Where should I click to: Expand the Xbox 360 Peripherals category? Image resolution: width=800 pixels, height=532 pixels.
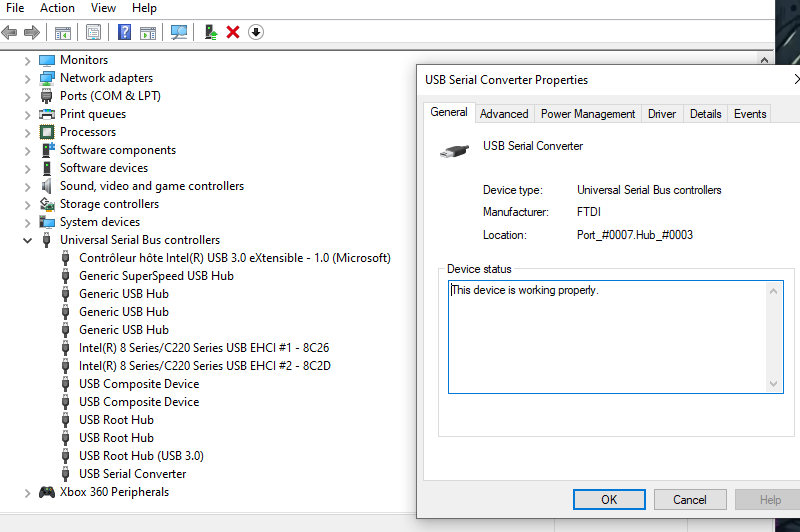coord(27,492)
